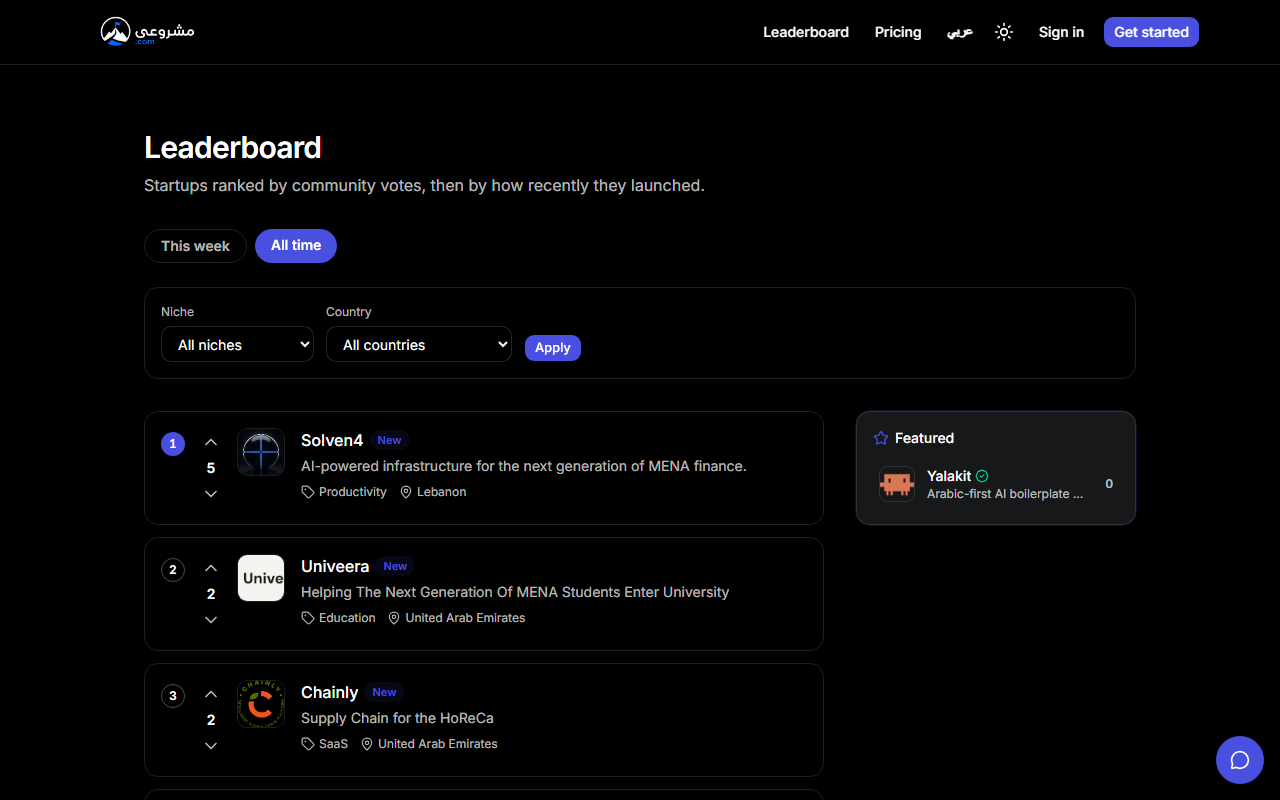Click the Yalakit vote count 0
This screenshot has width=1280, height=800.
click(x=1109, y=484)
